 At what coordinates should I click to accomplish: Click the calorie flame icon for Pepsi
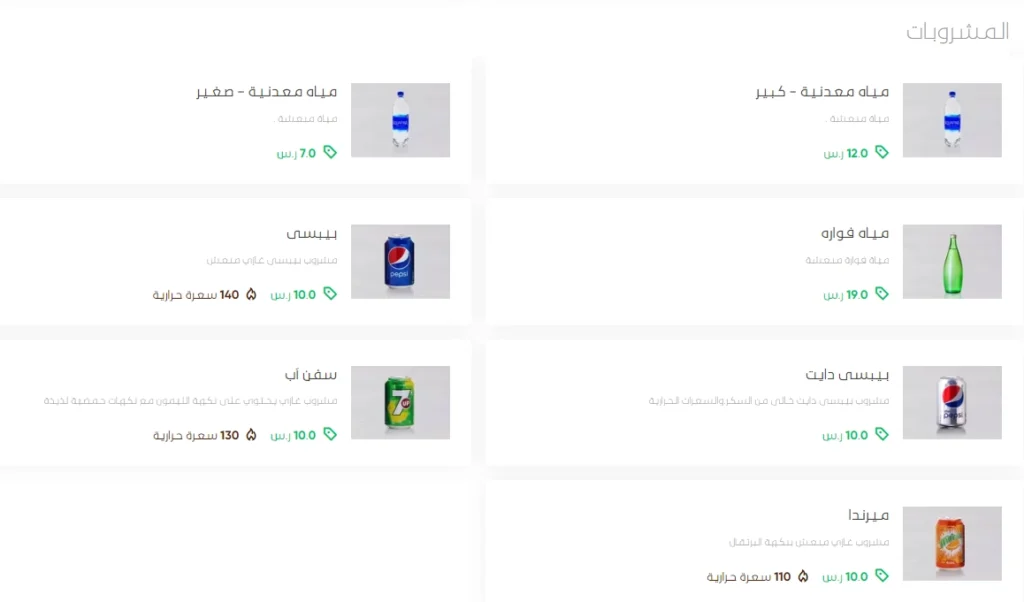click(x=251, y=294)
